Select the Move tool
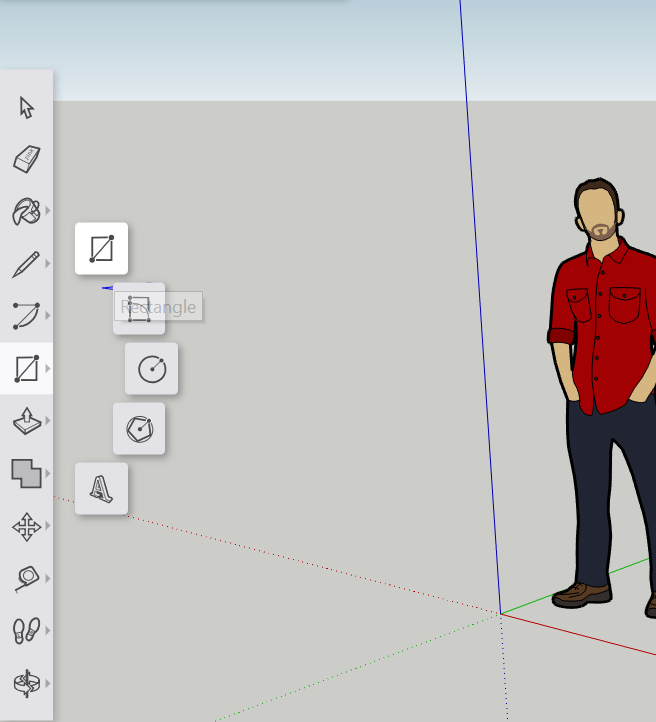Image resolution: width=656 pixels, height=722 pixels. pyautogui.click(x=26, y=526)
